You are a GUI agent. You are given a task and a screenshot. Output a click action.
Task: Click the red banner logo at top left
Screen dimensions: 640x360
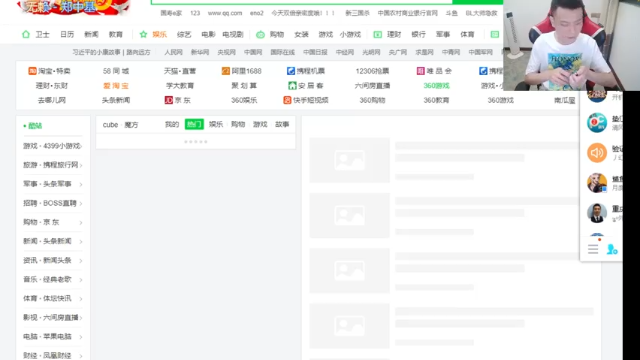(x=73, y=7)
